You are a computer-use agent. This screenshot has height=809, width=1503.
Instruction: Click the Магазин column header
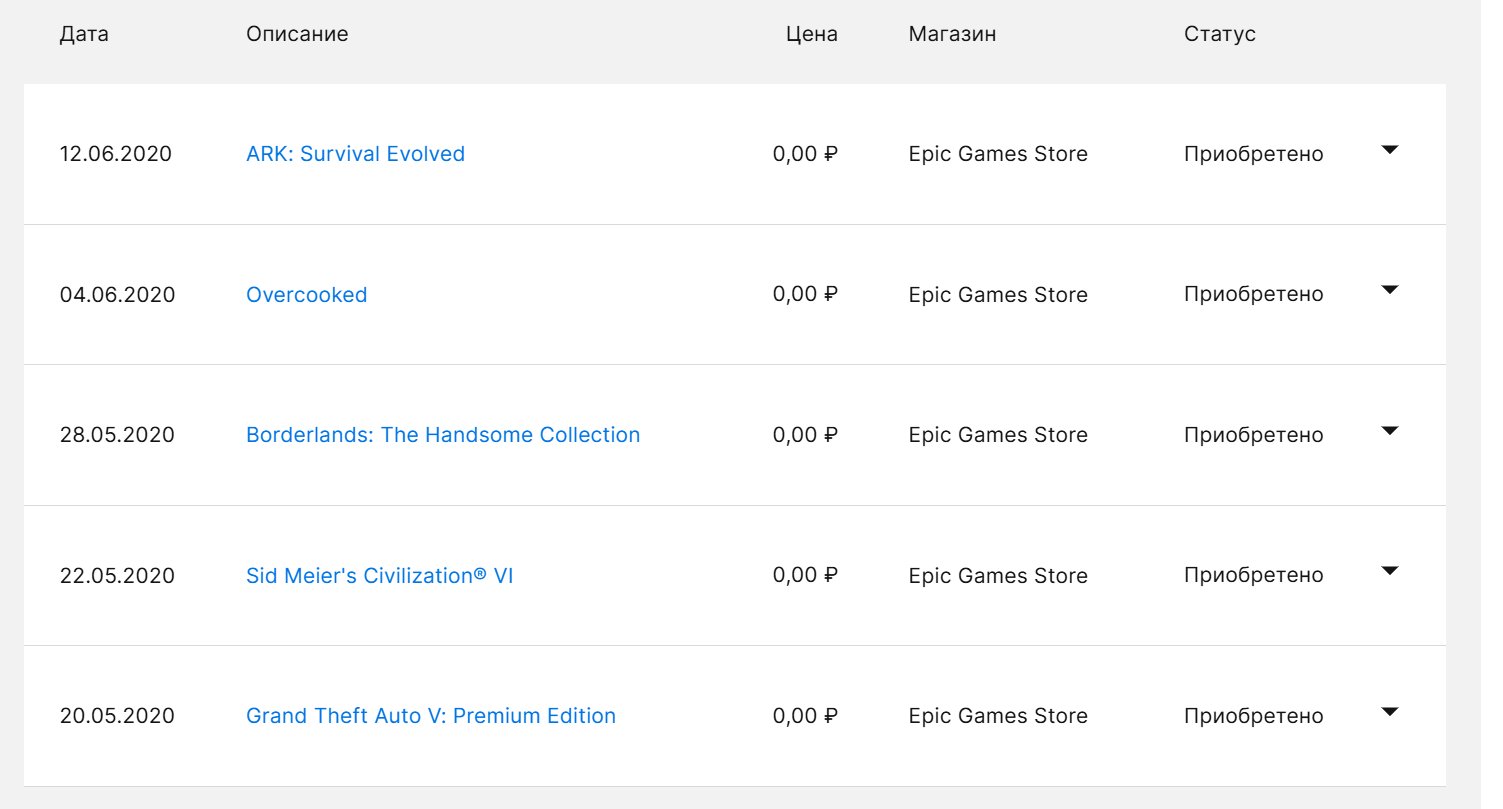952,34
